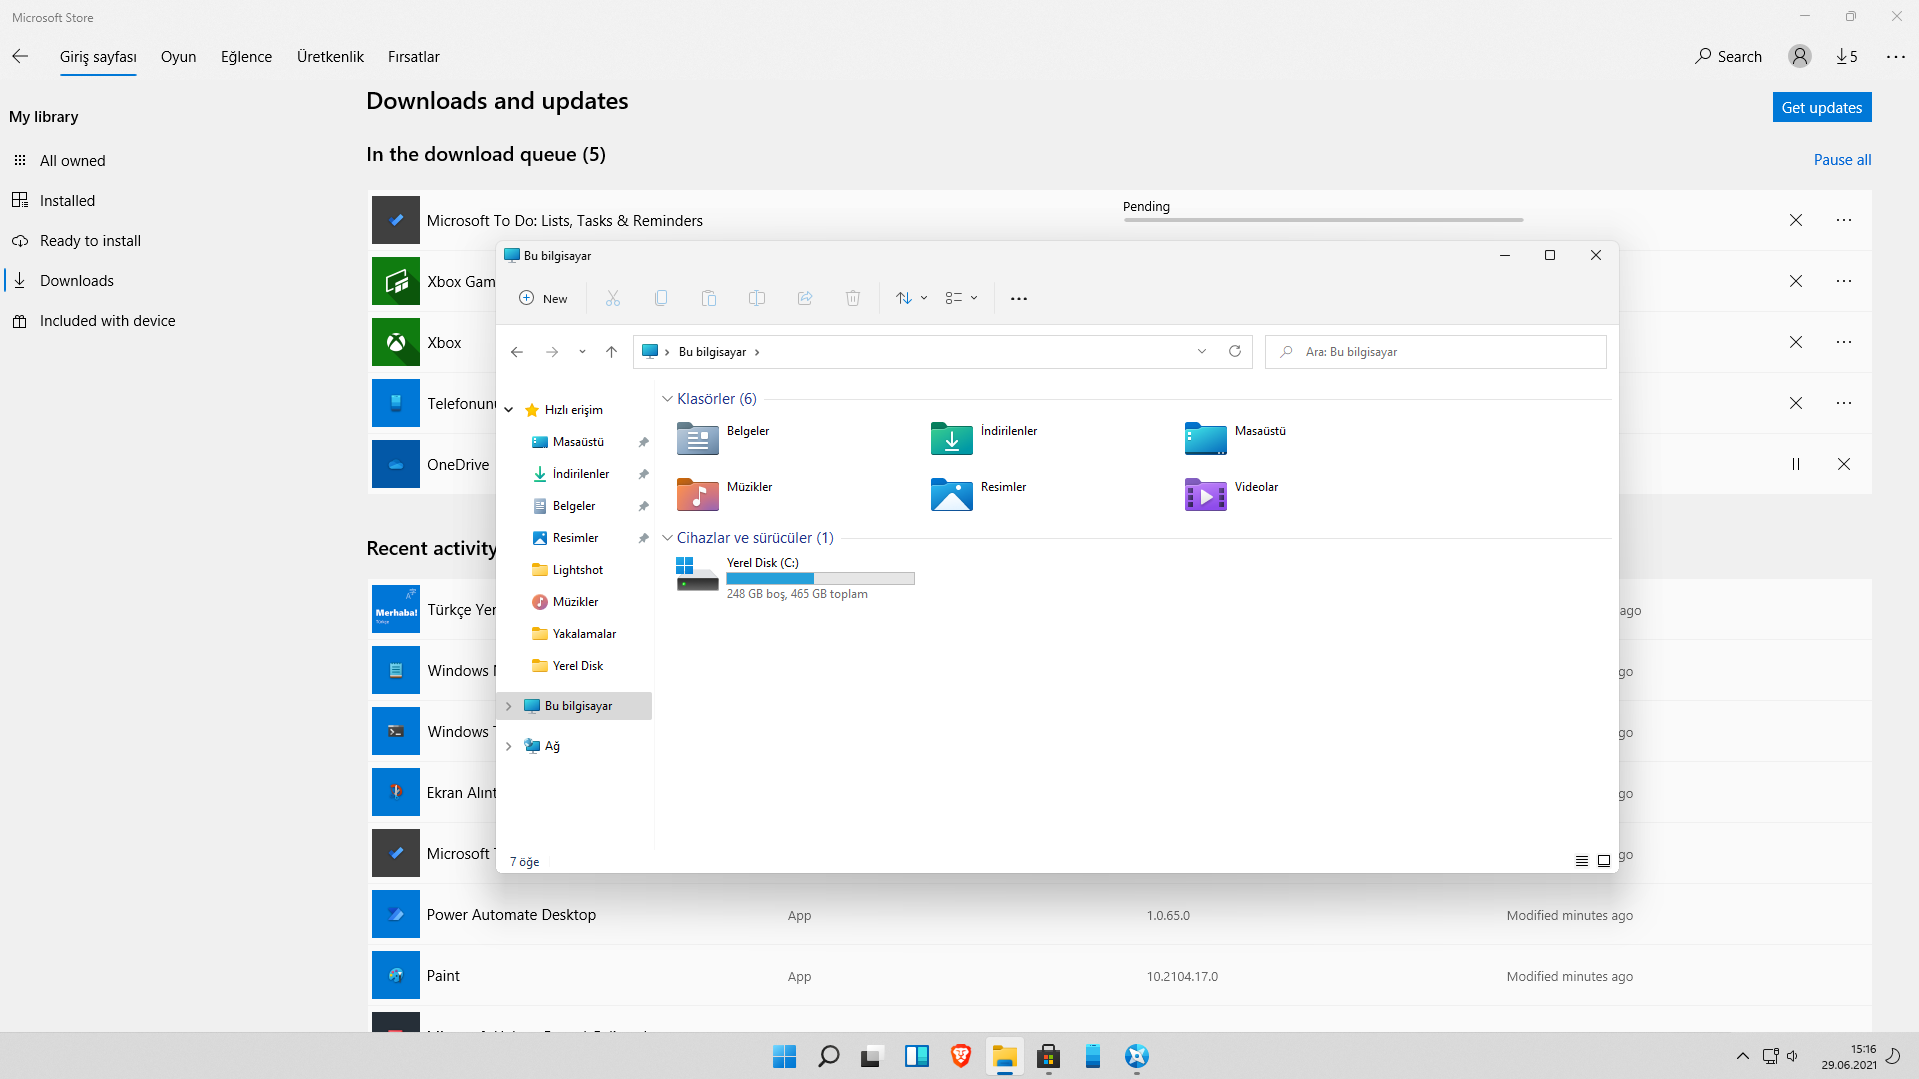Select Lightshot folder in the navigation pane
Screen dimensions: 1919x1079
(577, 570)
